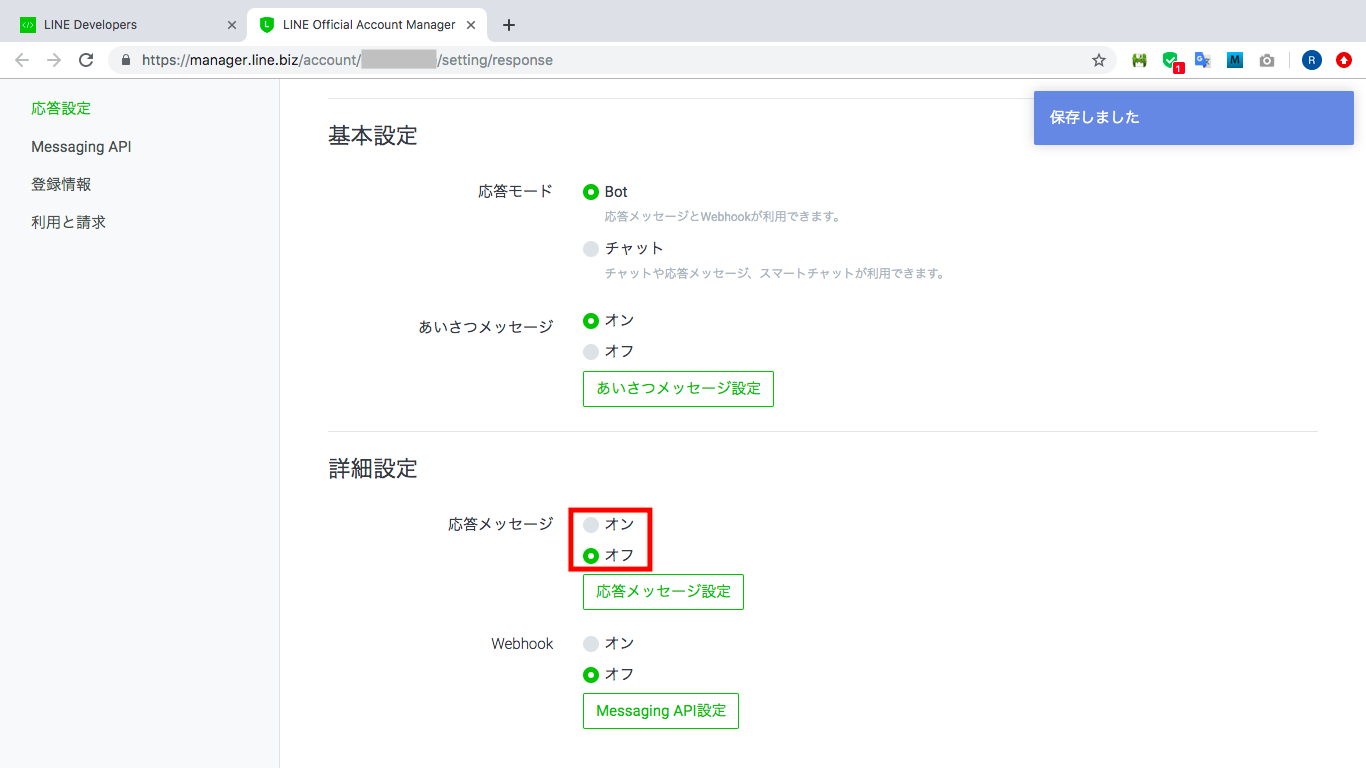Open the あいさつメッセージ設定 button
Viewport: 1366px width, 768px height.
point(678,389)
